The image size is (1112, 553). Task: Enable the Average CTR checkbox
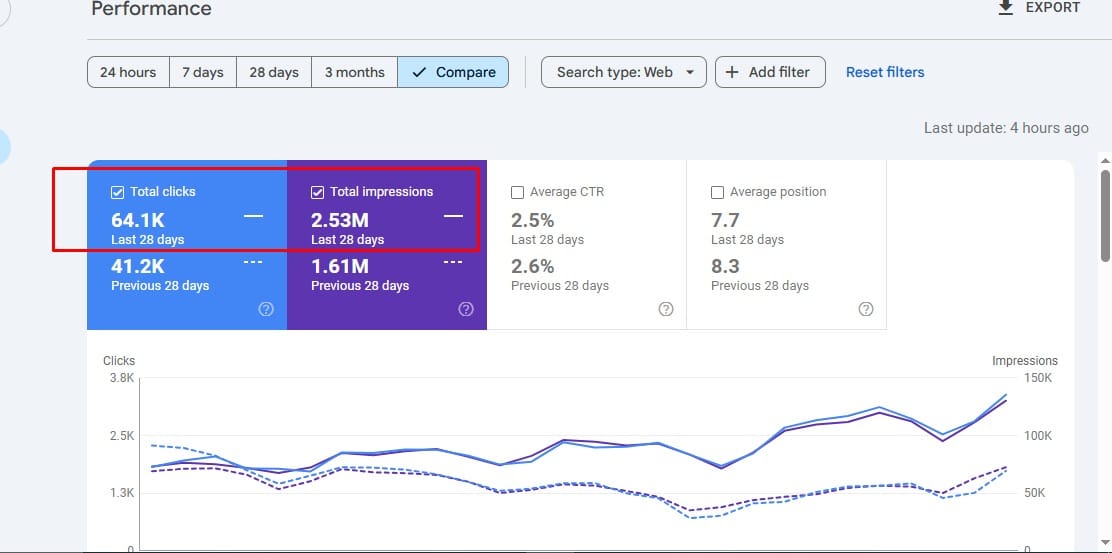coord(518,192)
